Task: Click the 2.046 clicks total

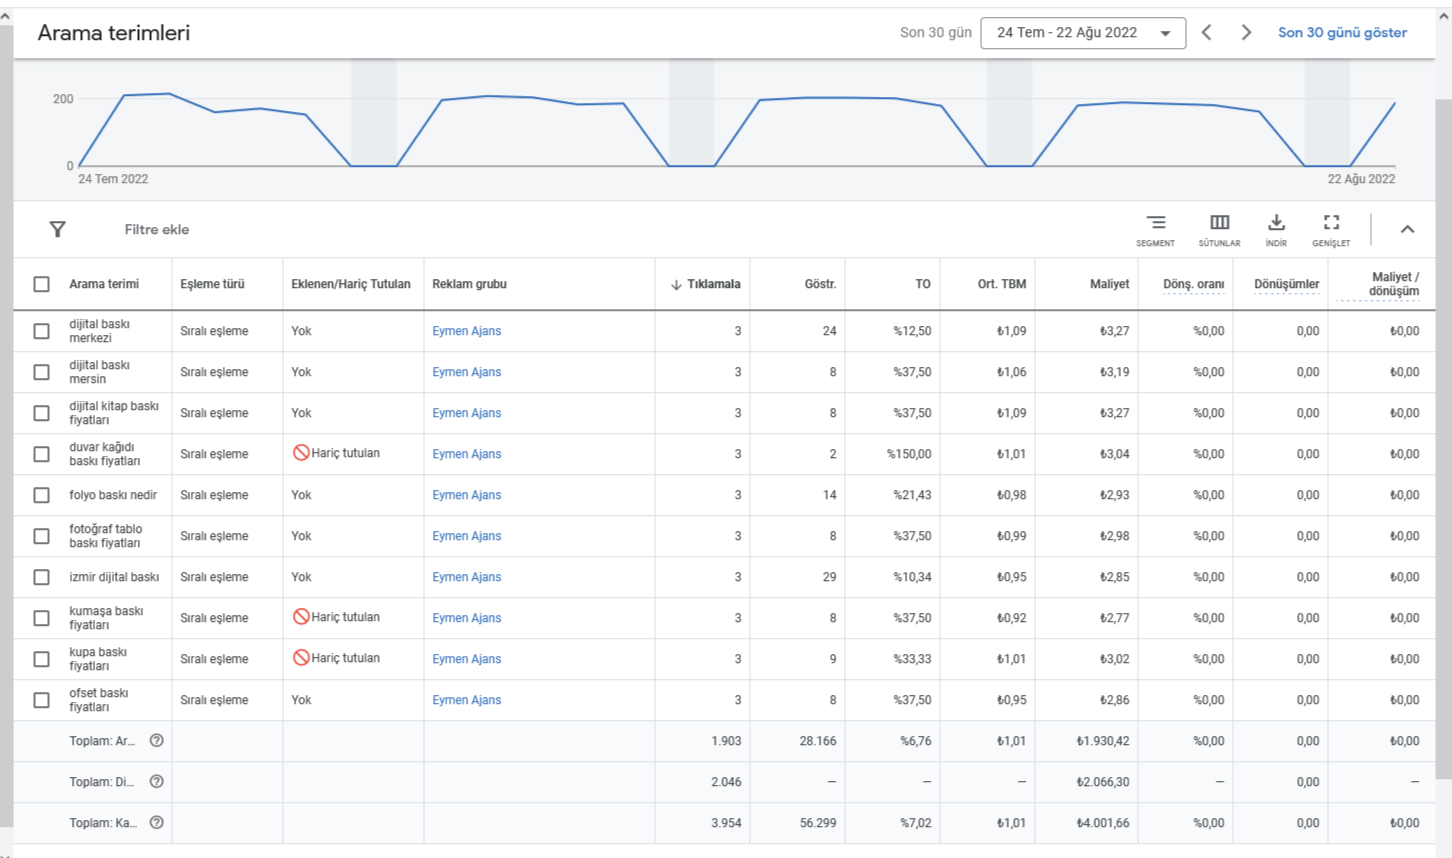Action: click(x=726, y=782)
